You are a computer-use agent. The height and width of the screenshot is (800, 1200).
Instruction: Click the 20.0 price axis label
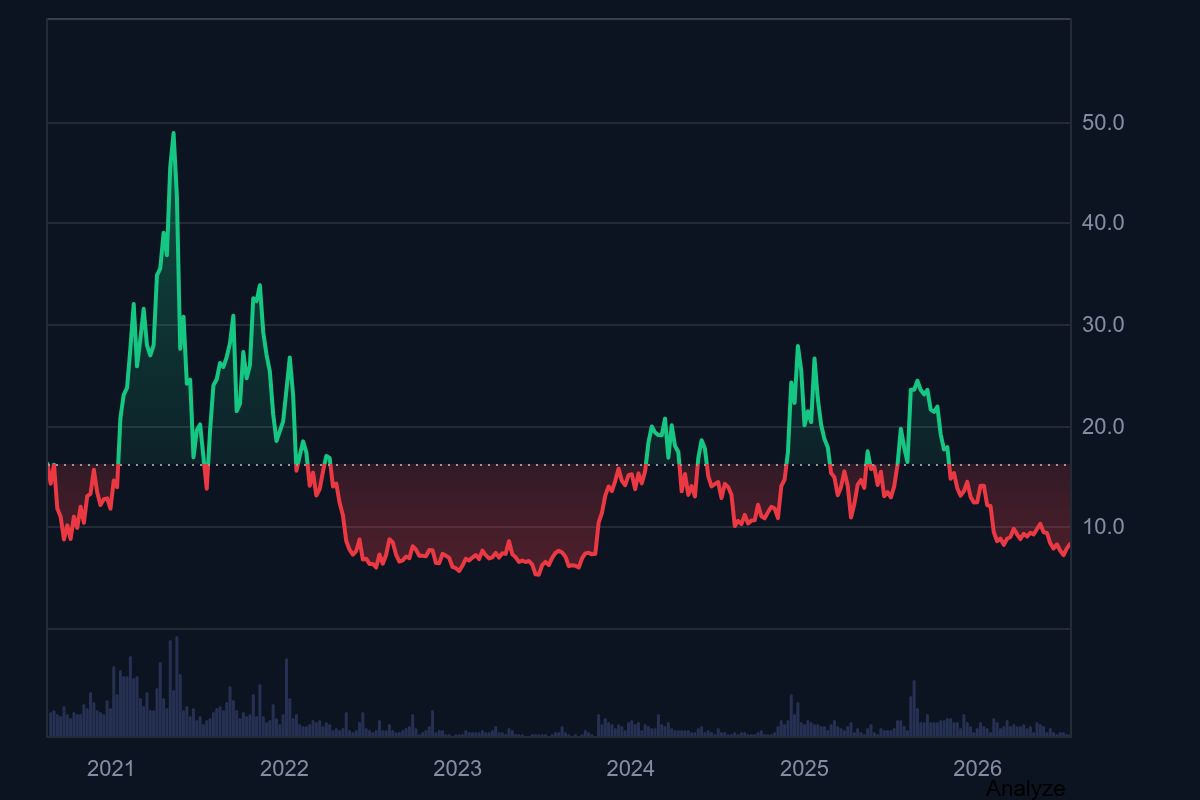(1103, 427)
